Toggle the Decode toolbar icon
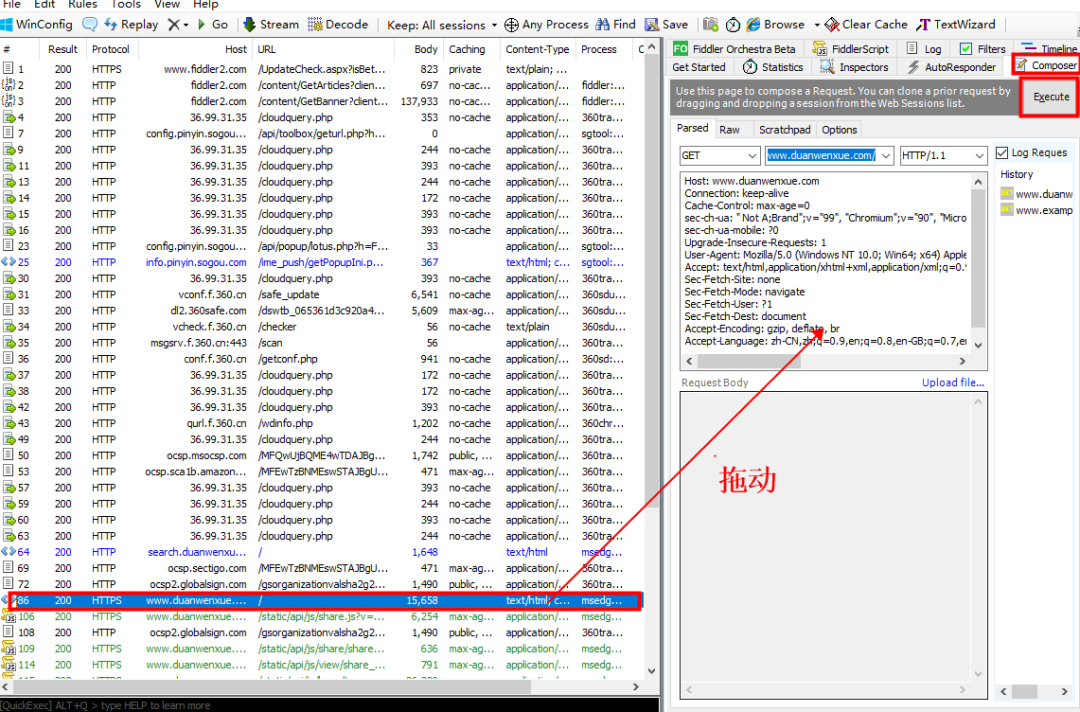The image size is (1080, 712). [x=315, y=24]
